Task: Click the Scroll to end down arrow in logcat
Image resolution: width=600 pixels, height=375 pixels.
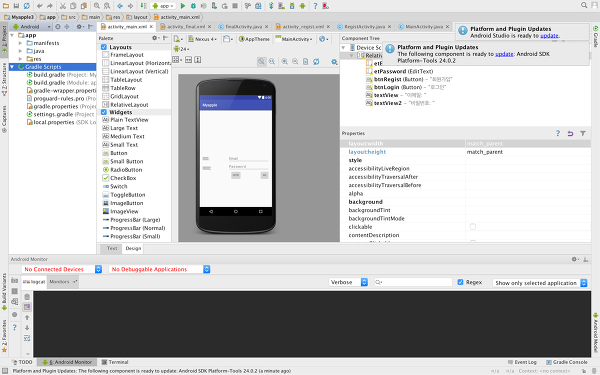Action: pyautogui.click(x=27, y=328)
